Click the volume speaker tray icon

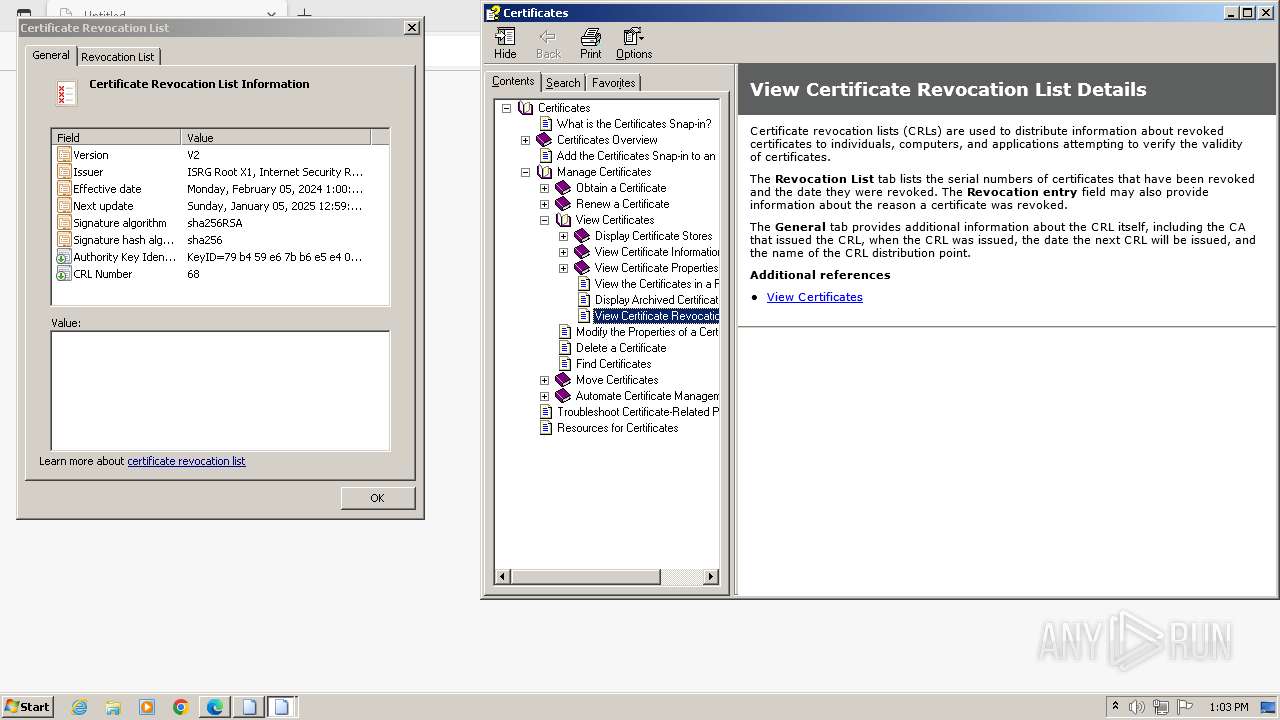tap(1137, 707)
